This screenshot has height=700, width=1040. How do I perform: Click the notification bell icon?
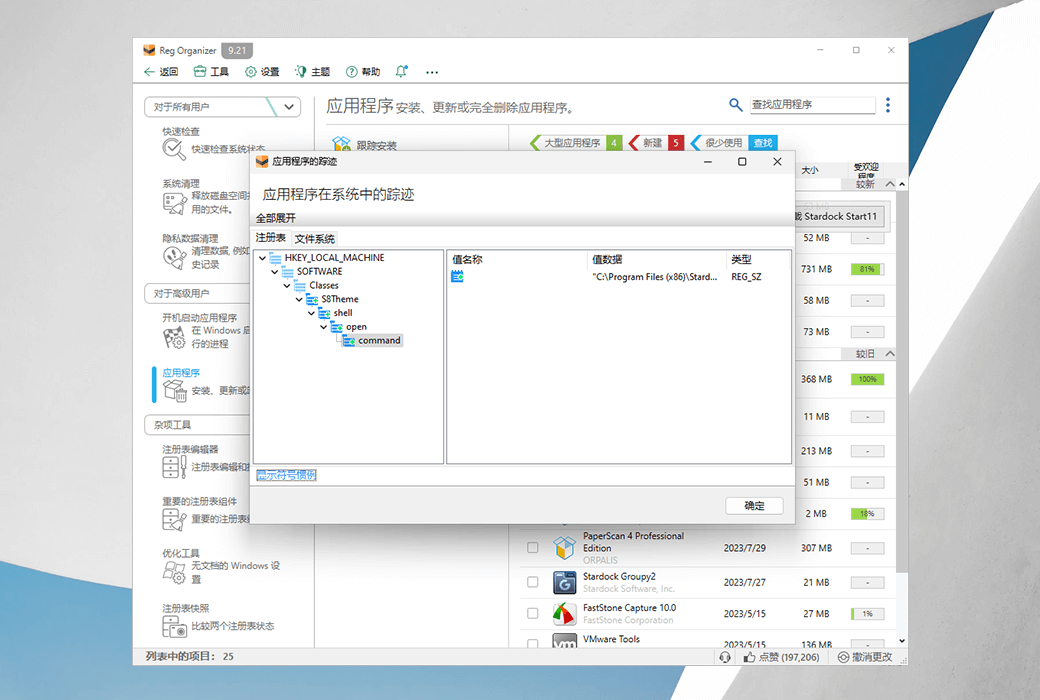(400, 71)
